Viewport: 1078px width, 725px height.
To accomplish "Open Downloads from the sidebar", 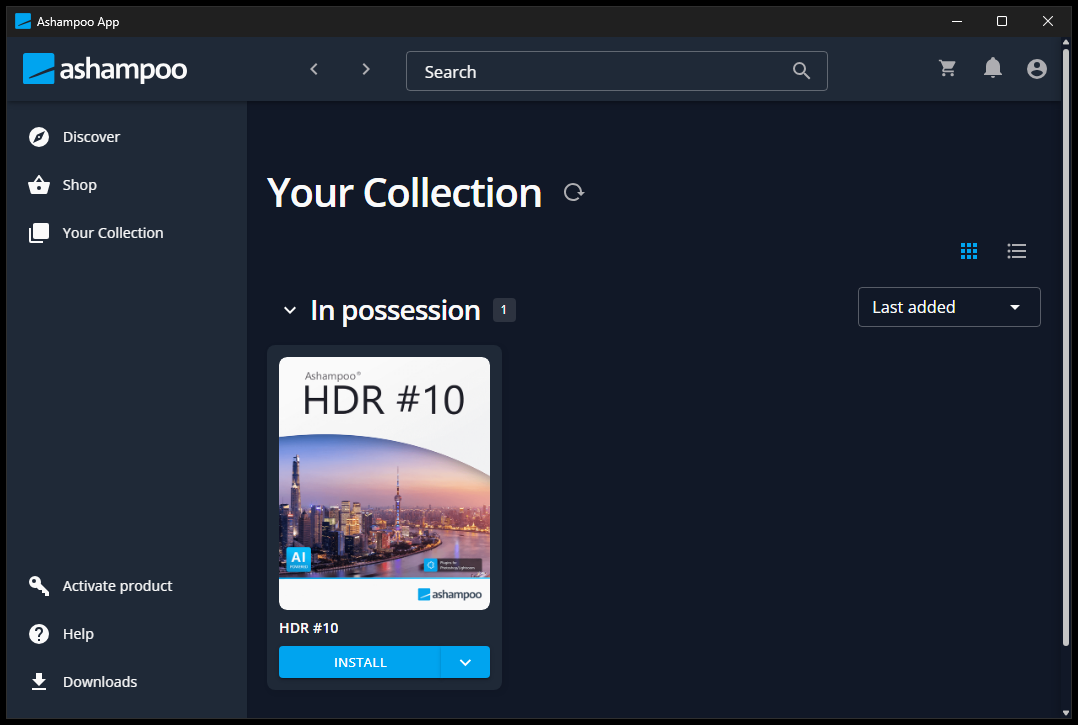I will (x=83, y=682).
